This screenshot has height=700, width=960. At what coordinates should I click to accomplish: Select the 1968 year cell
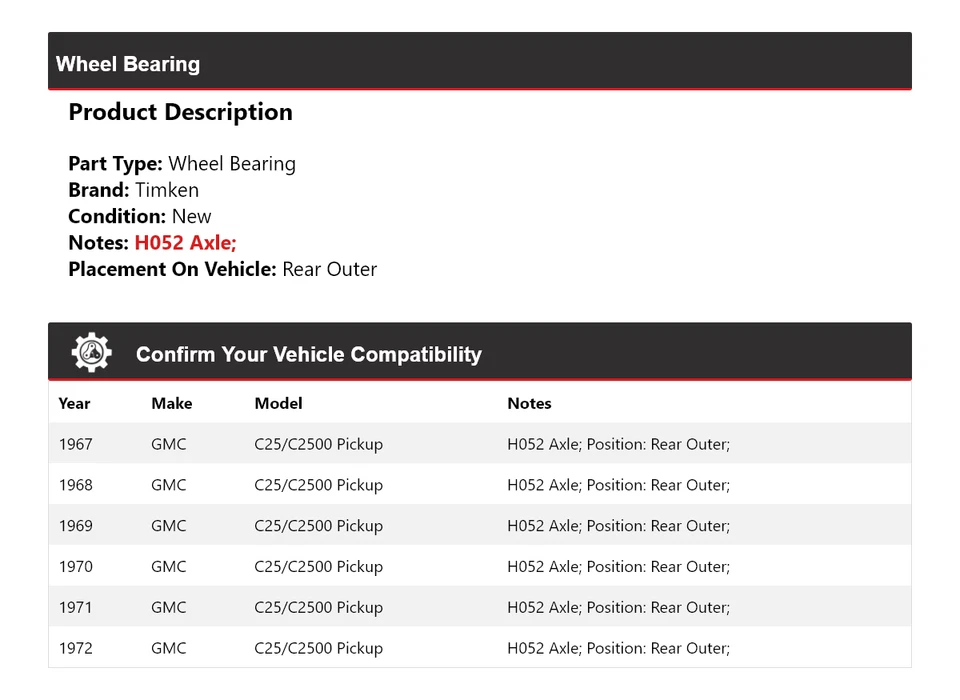75,485
